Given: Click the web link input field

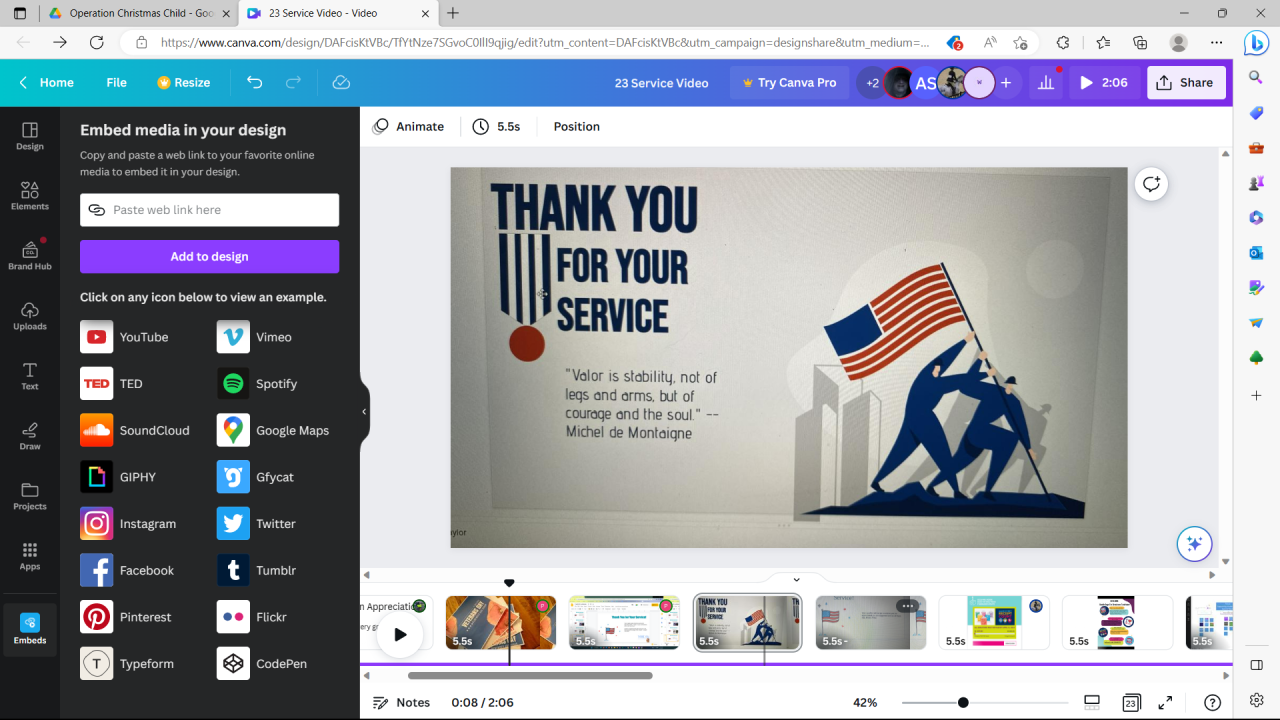Looking at the screenshot, I should click(x=209, y=210).
